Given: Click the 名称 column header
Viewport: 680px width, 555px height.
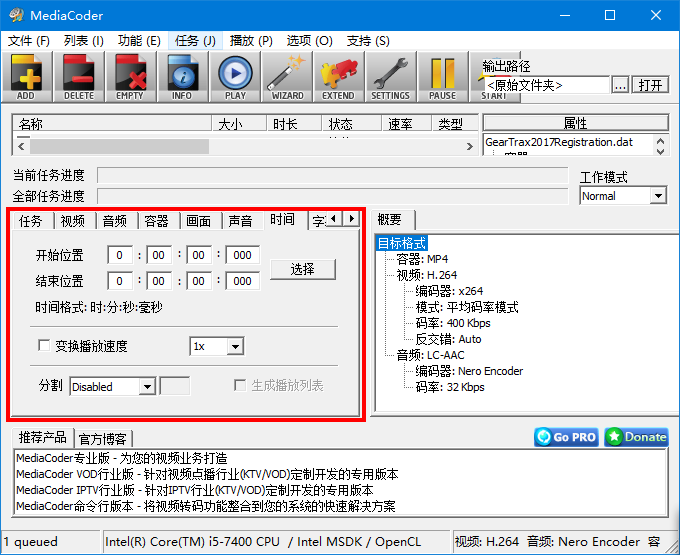Looking at the screenshot, I should click(x=112, y=124).
